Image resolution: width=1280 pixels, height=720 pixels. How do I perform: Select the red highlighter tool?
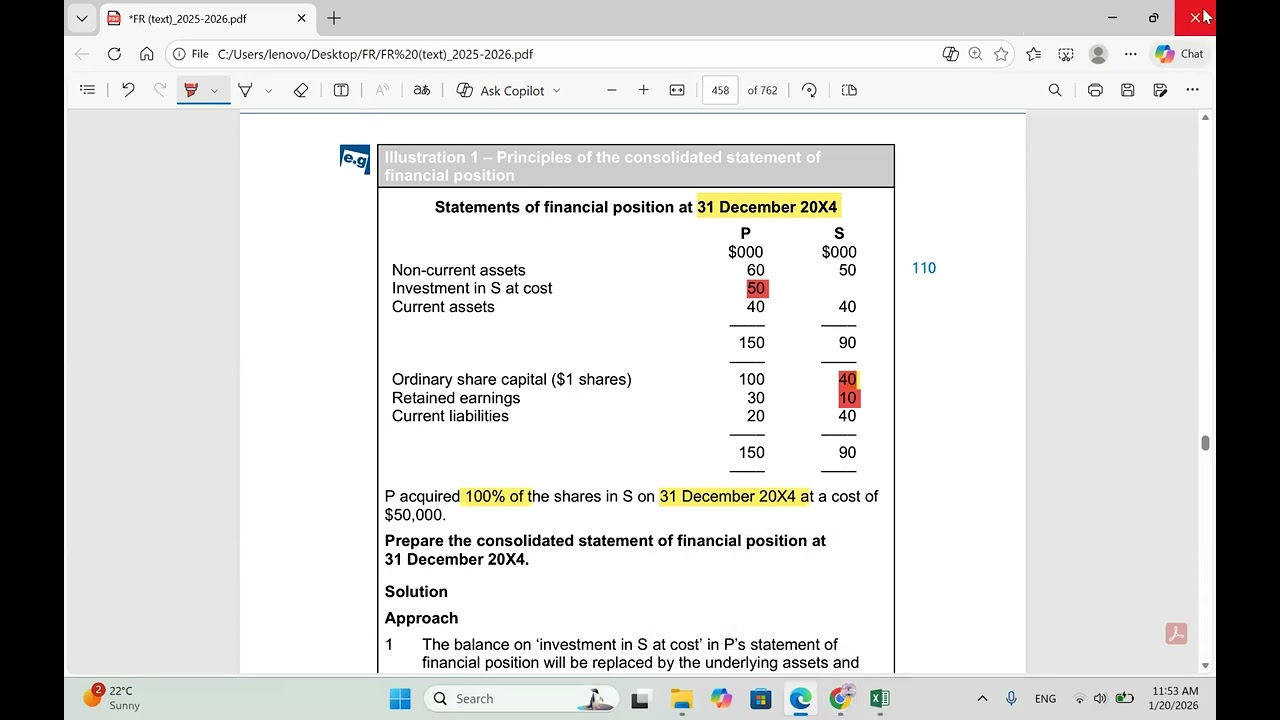point(191,90)
